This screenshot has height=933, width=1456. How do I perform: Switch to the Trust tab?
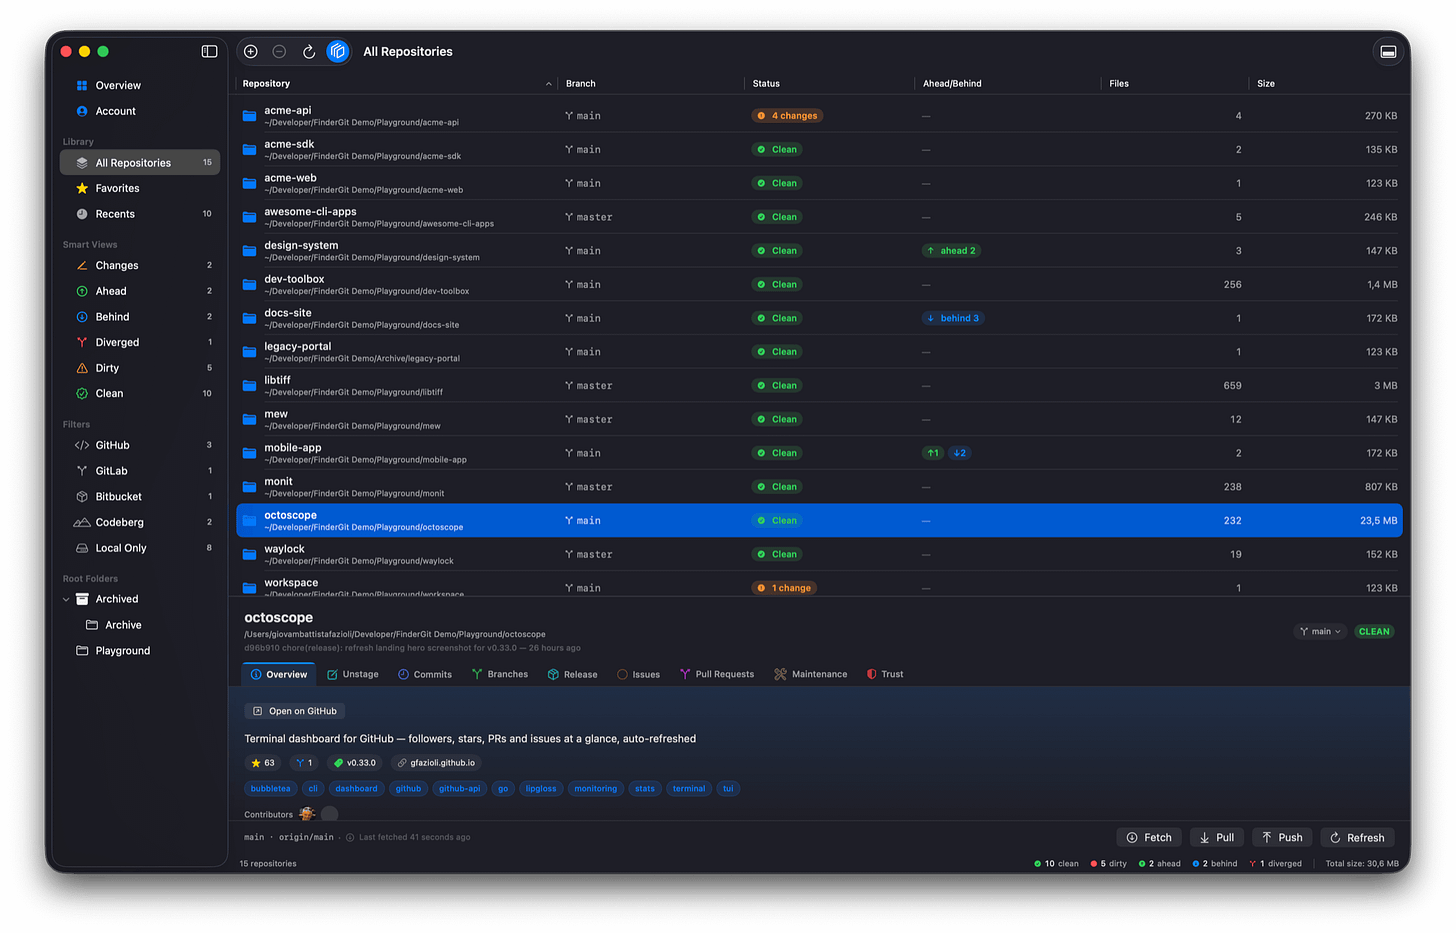click(x=885, y=675)
